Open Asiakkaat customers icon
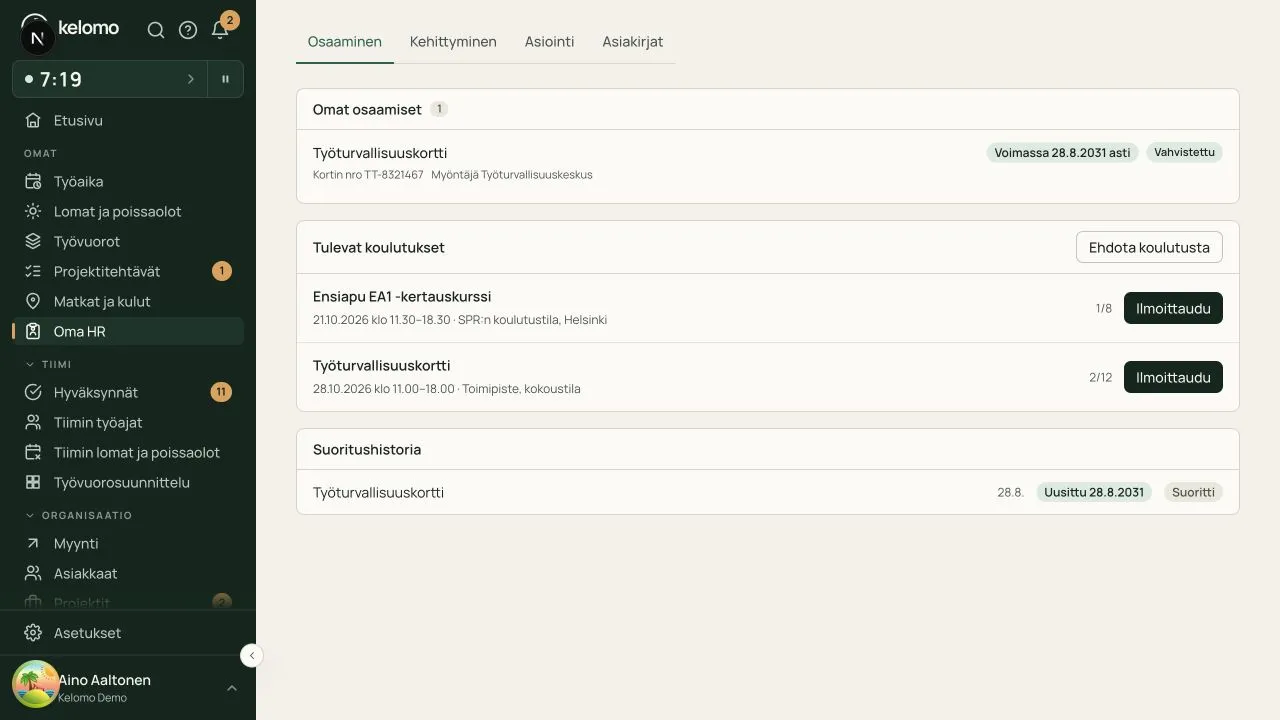Viewport: 1280px width, 720px height. point(33,574)
